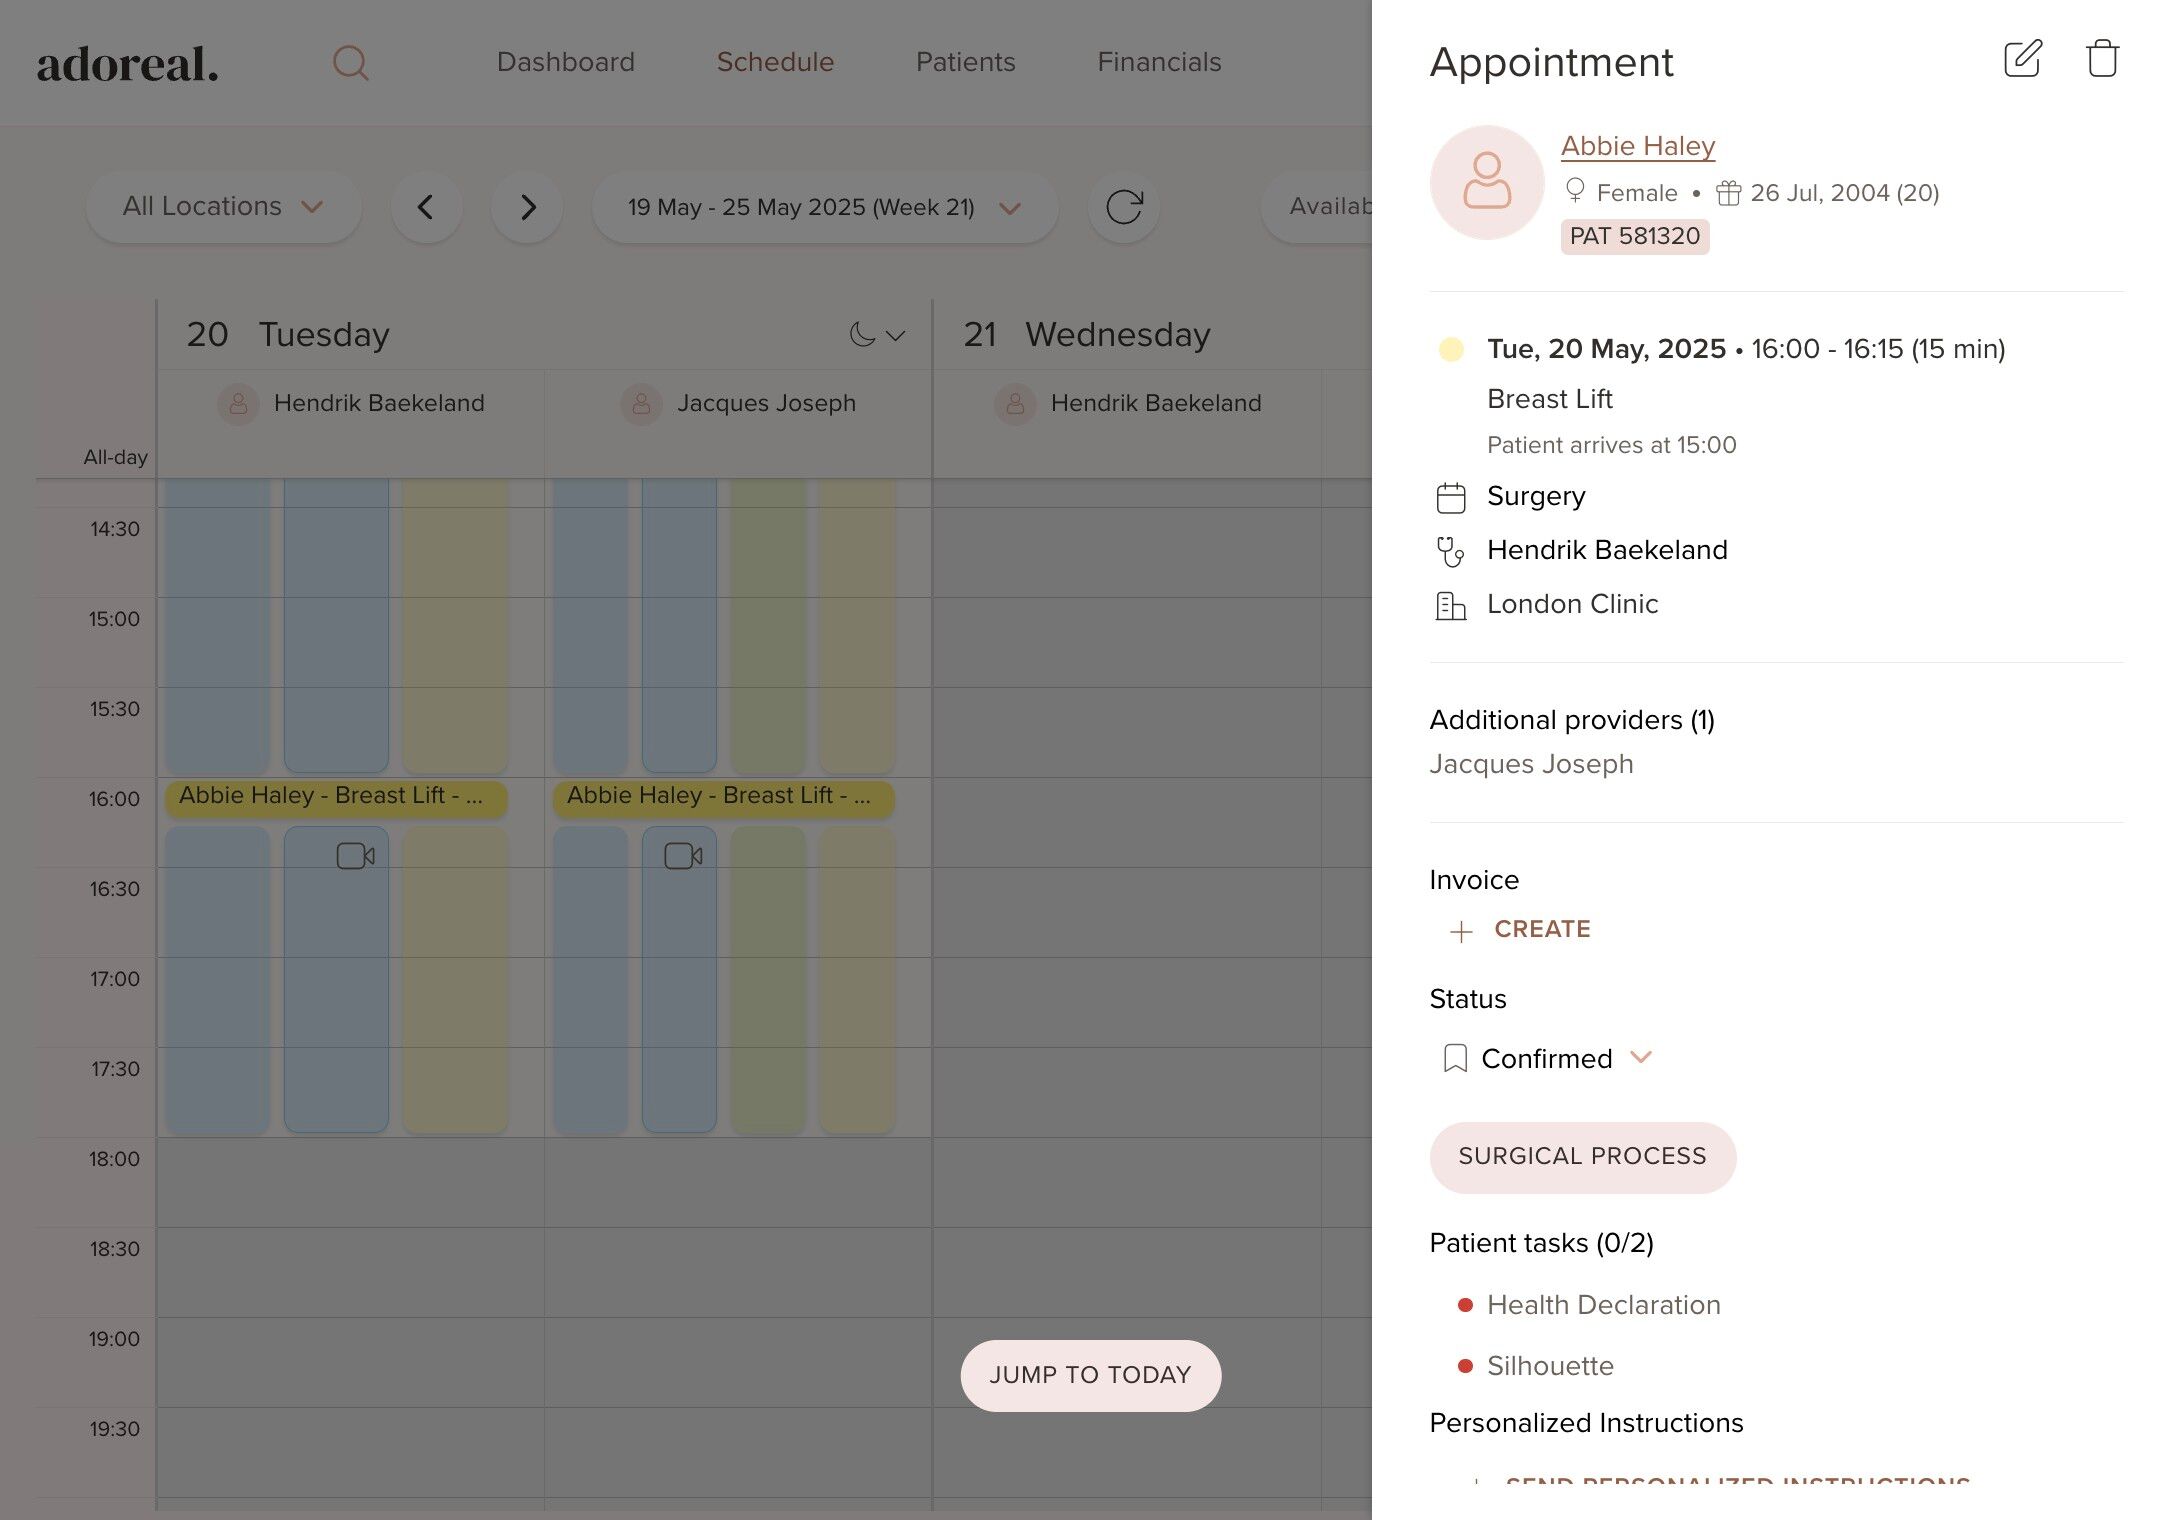Screen dimensions: 2182x1520
Task: Select Abbie Haley appointment under Jacques Joseph
Action: pos(722,797)
